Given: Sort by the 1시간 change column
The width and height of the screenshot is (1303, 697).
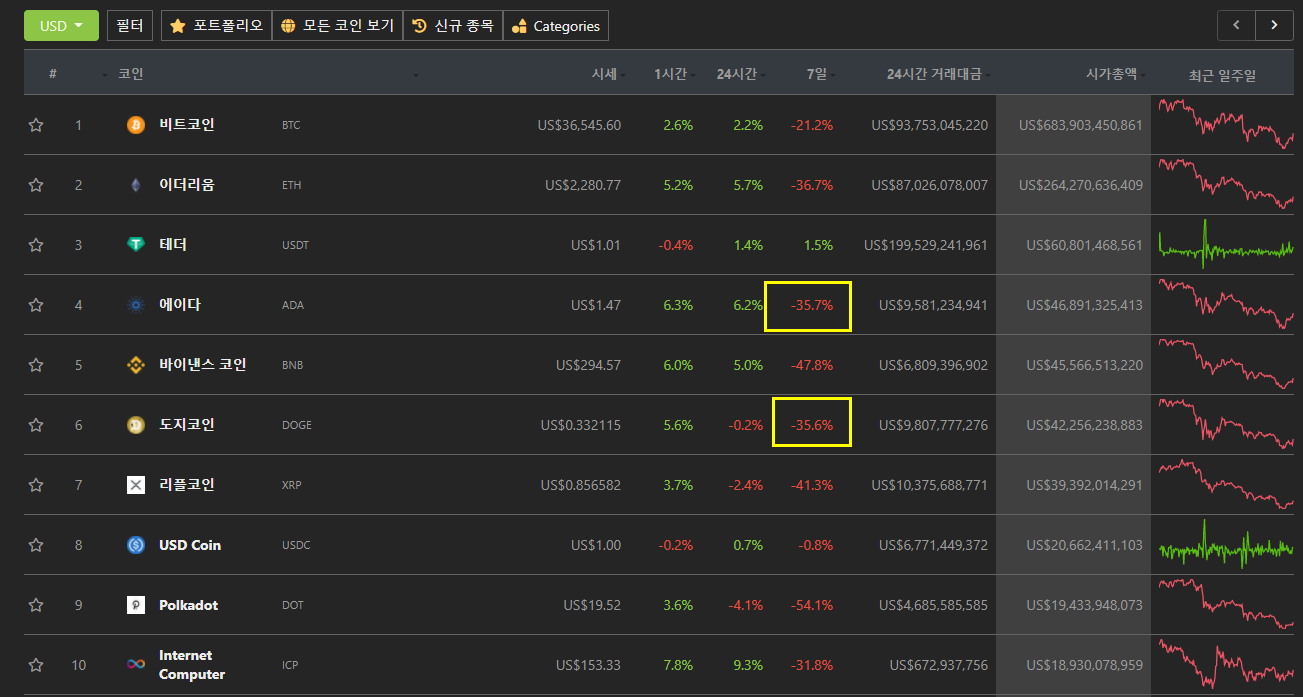Looking at the screenshot, I should tap(670, 74).
